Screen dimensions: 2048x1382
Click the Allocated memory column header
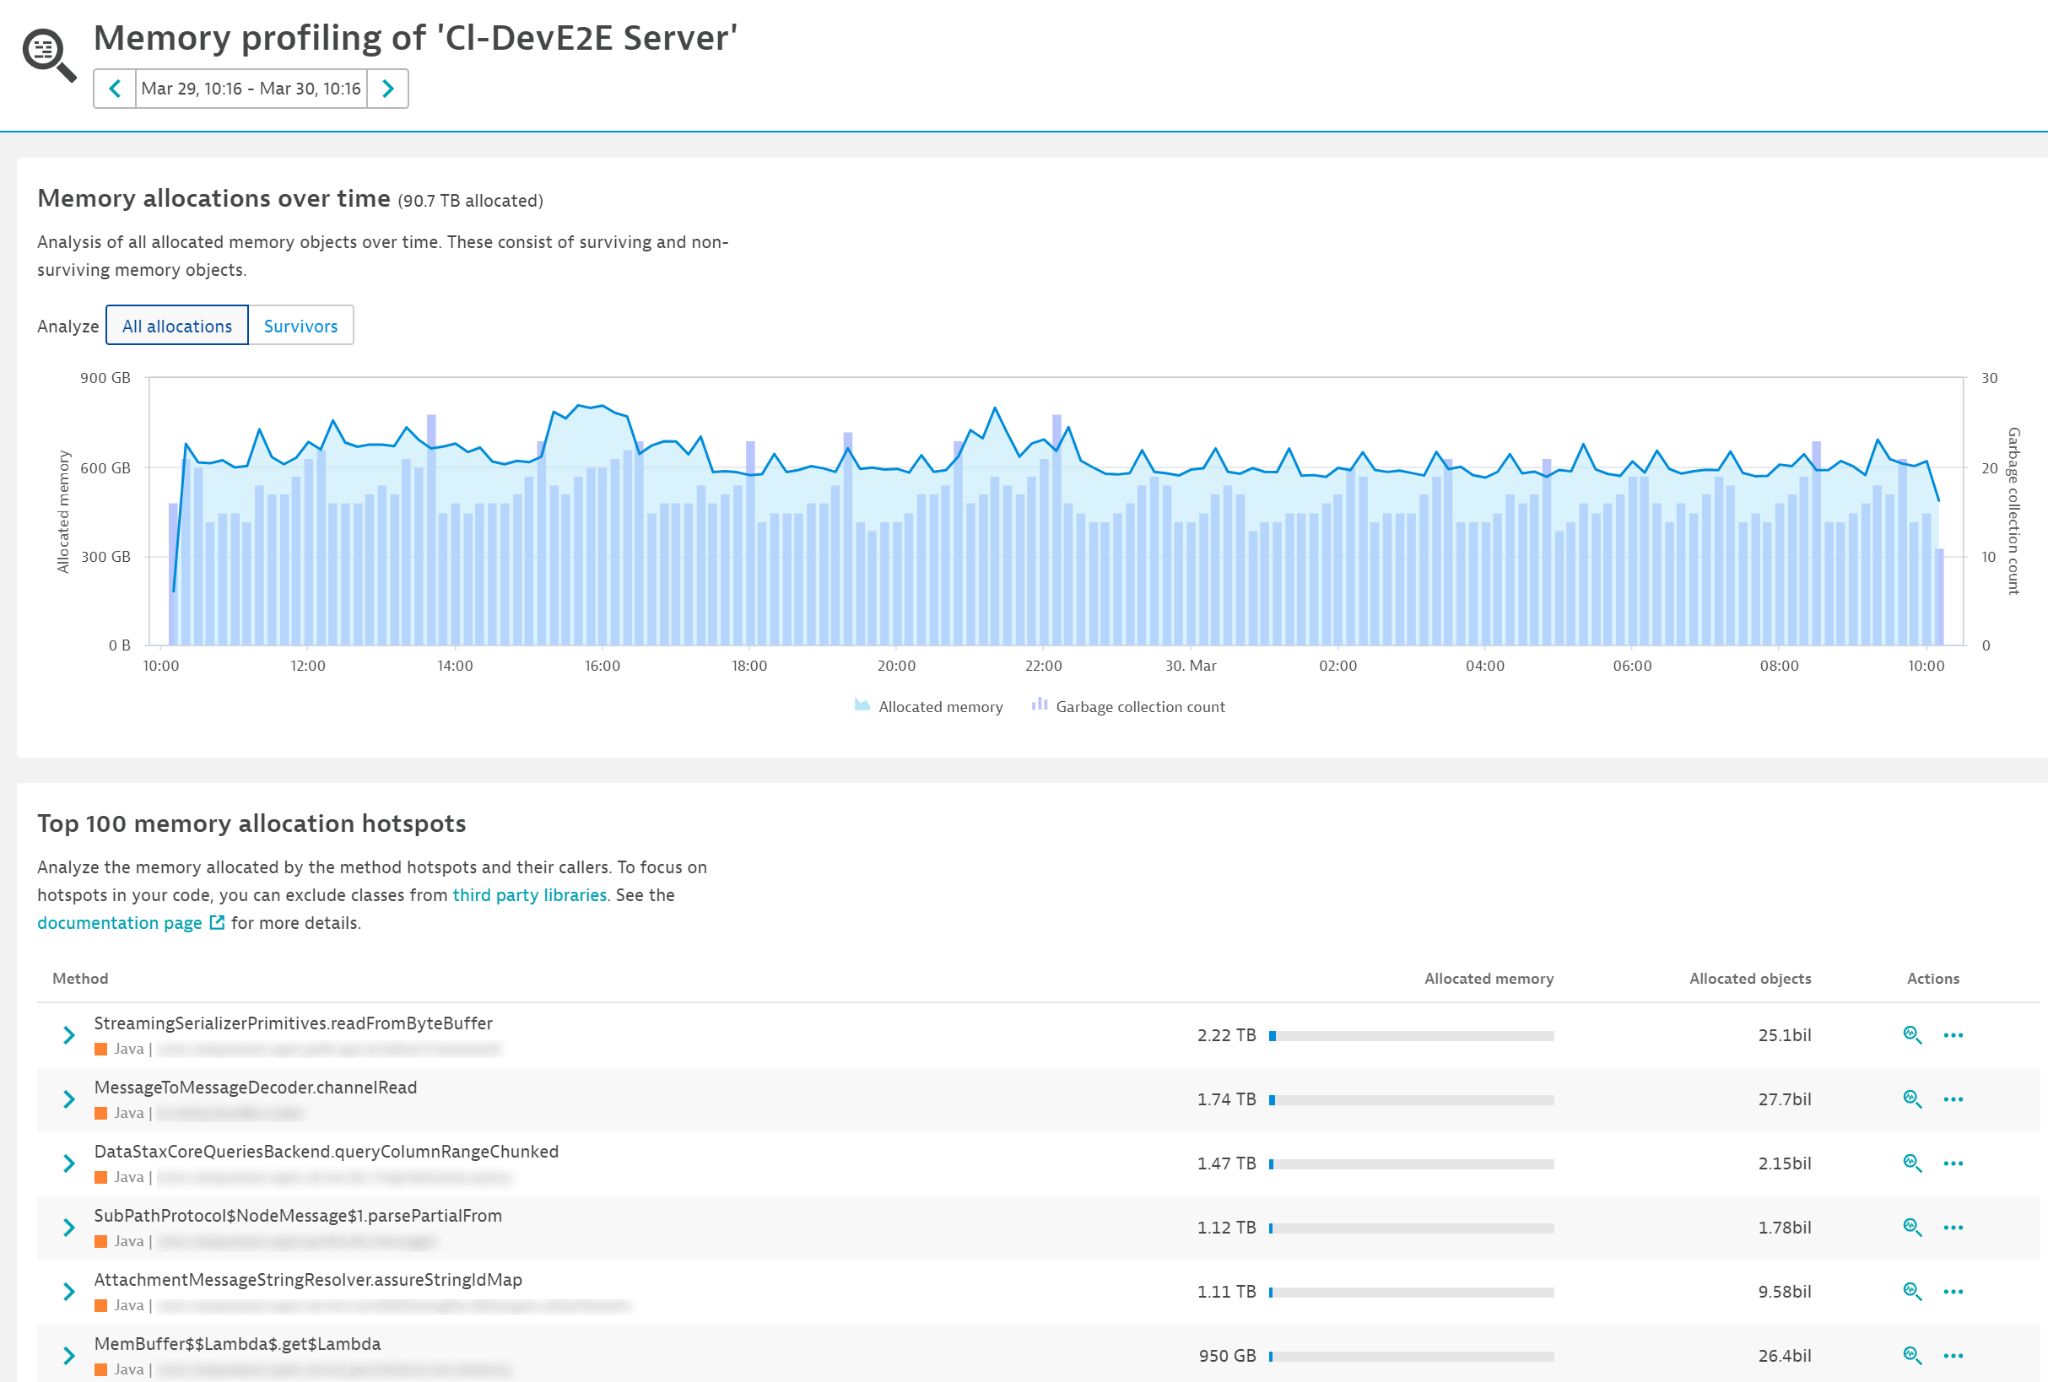point(1489,979)
